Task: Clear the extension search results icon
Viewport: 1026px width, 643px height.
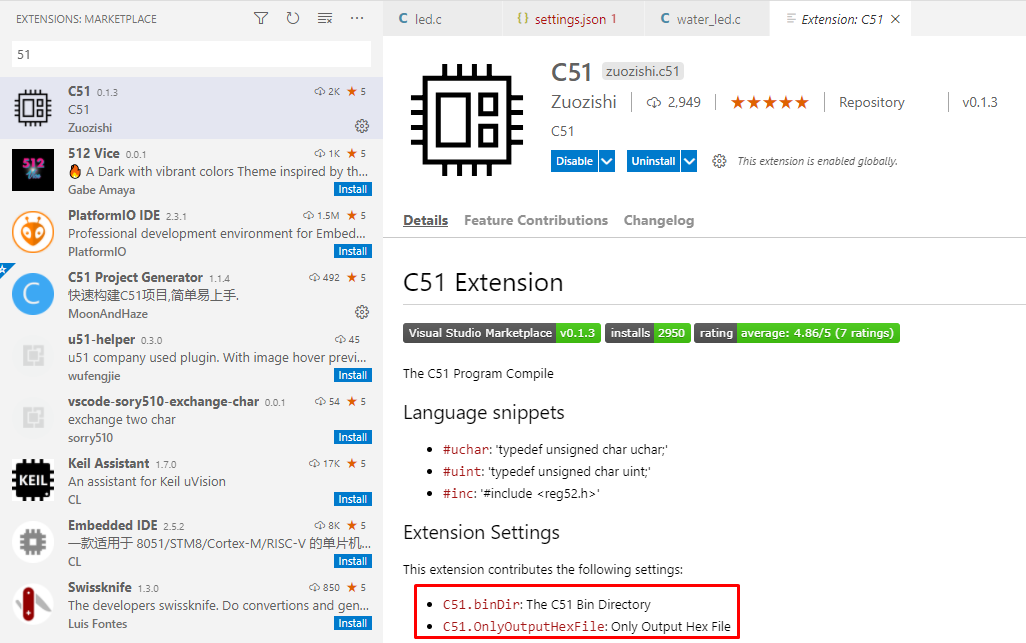Action: (x=324, y=18)
